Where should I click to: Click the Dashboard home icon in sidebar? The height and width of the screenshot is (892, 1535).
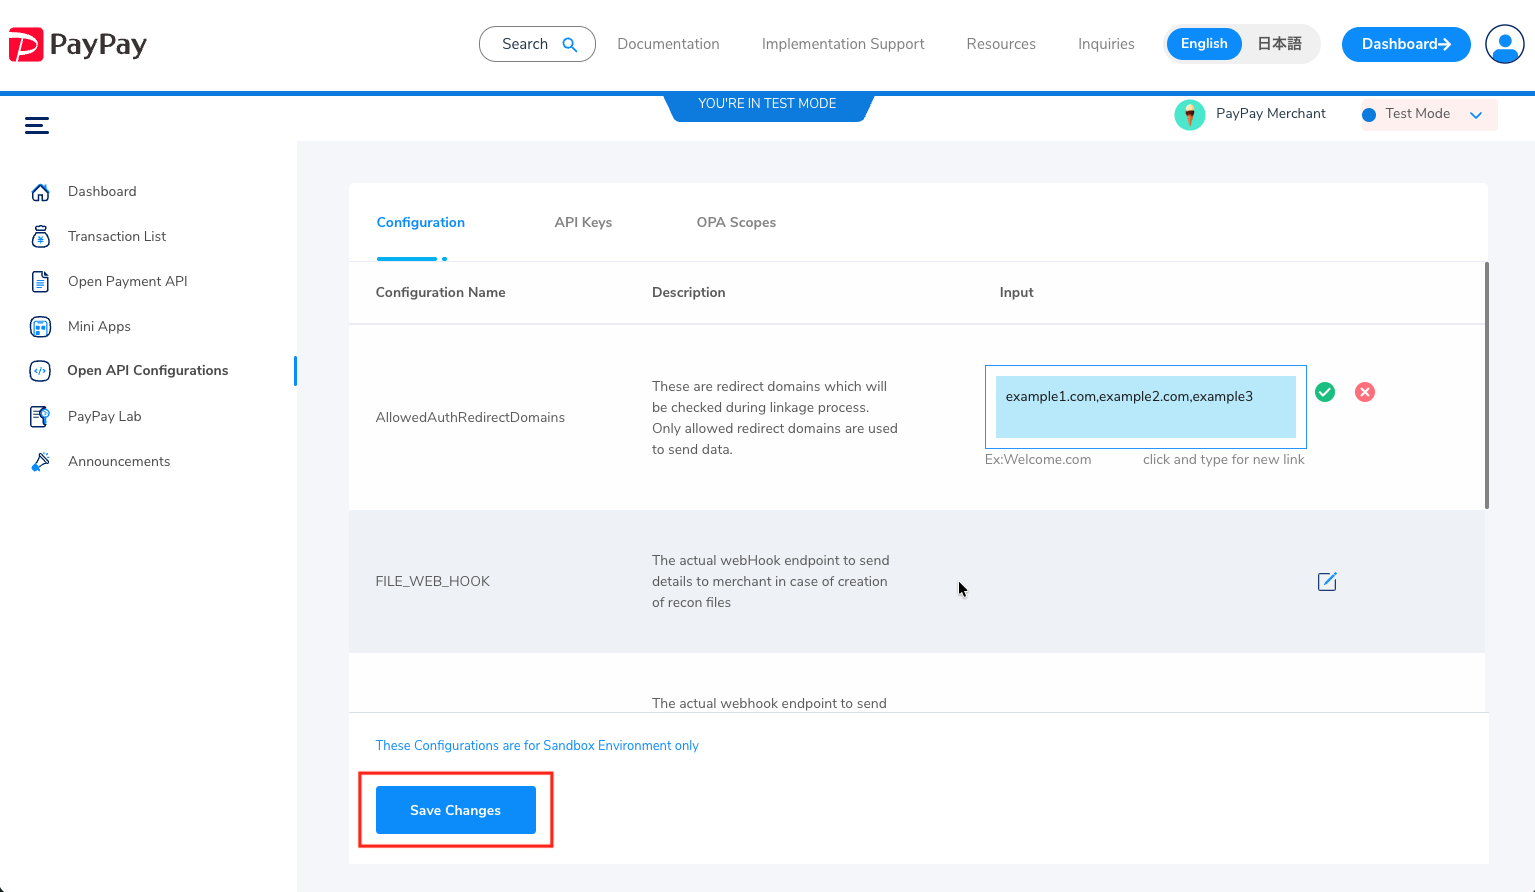(x=40, y=192)
